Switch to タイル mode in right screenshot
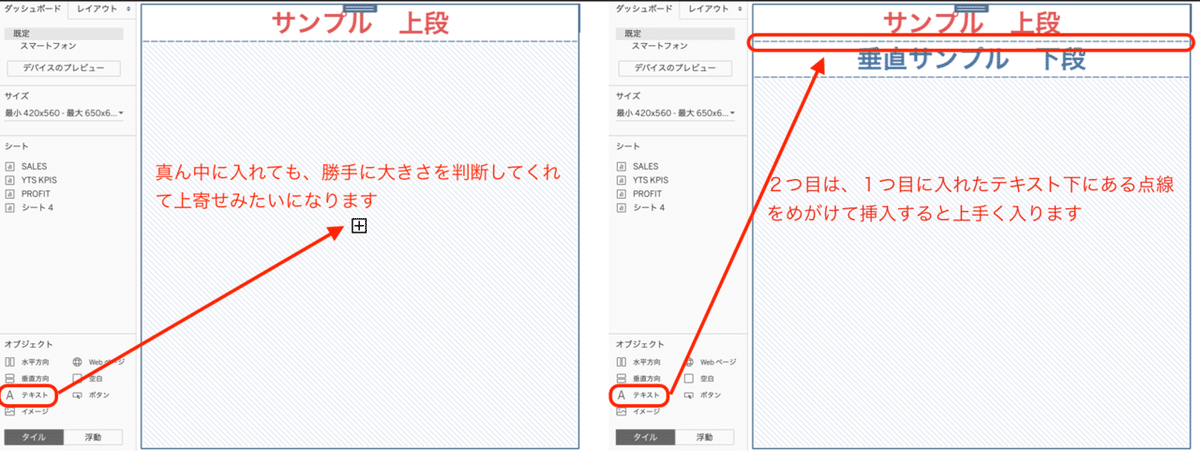The image size is (1200, 465). pyautogui.click(x=646, y=437)
